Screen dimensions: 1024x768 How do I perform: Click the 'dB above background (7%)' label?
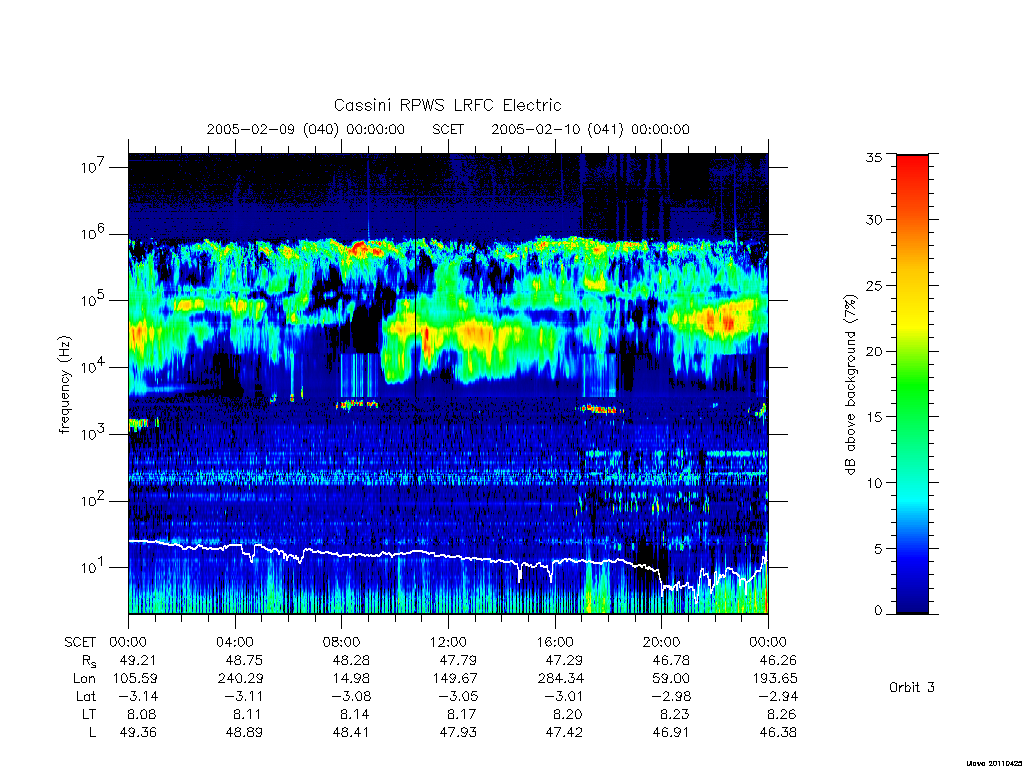(850, 384)
